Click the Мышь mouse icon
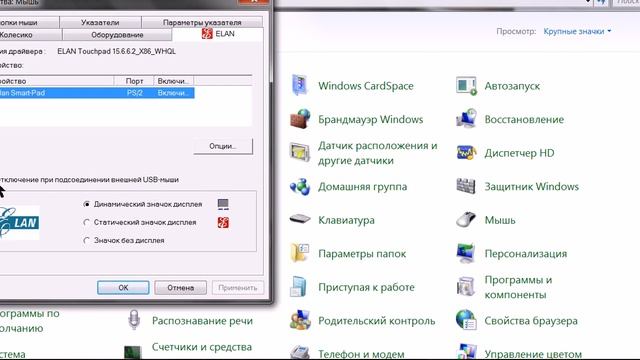Screen dimensions: 640x360 point(466,220)
